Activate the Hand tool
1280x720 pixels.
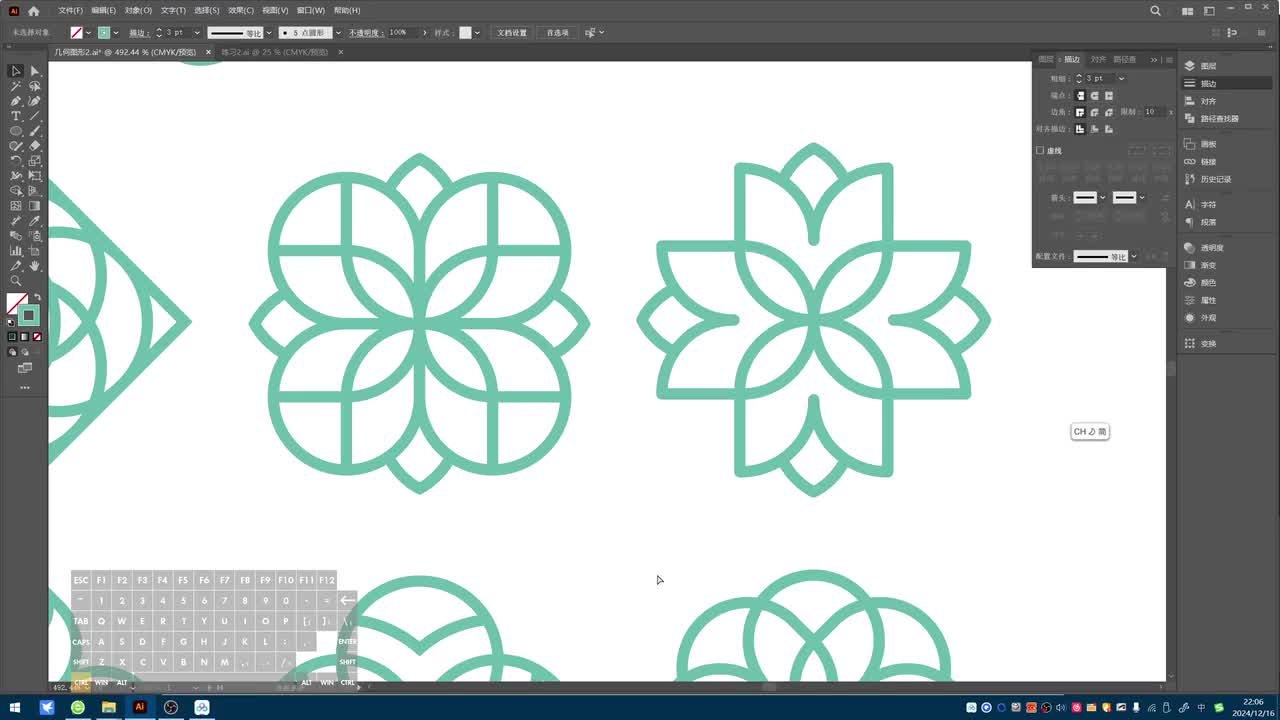tap(35, 266)
